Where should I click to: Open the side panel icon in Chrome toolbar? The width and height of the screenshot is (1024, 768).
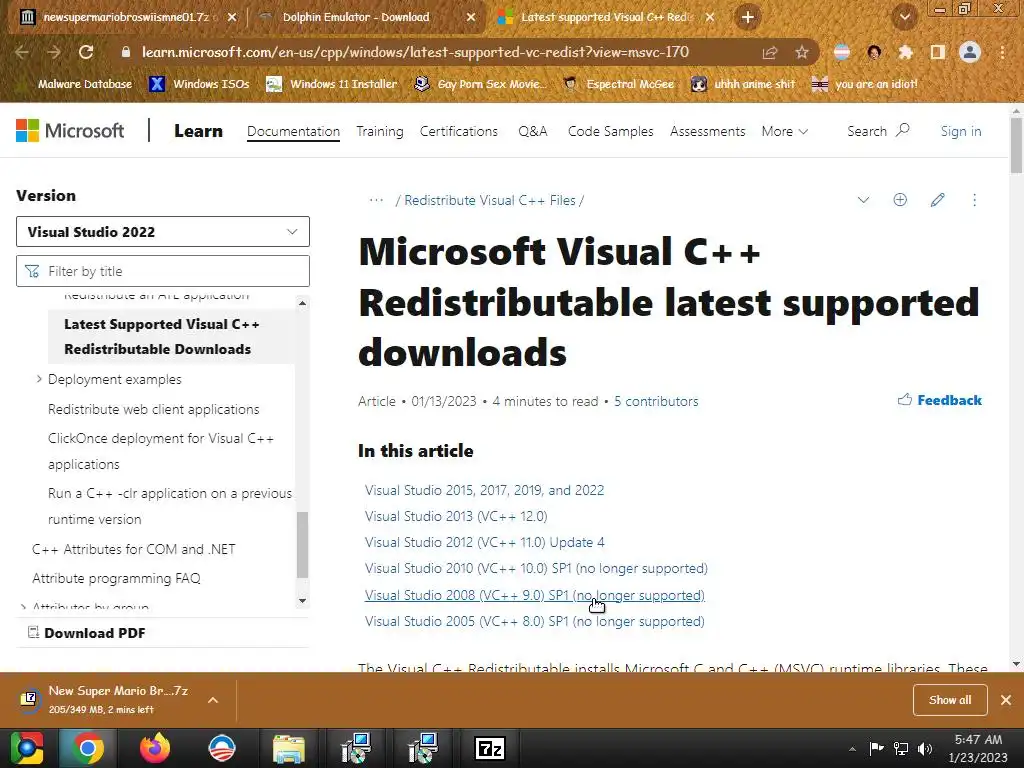[937, 52]
